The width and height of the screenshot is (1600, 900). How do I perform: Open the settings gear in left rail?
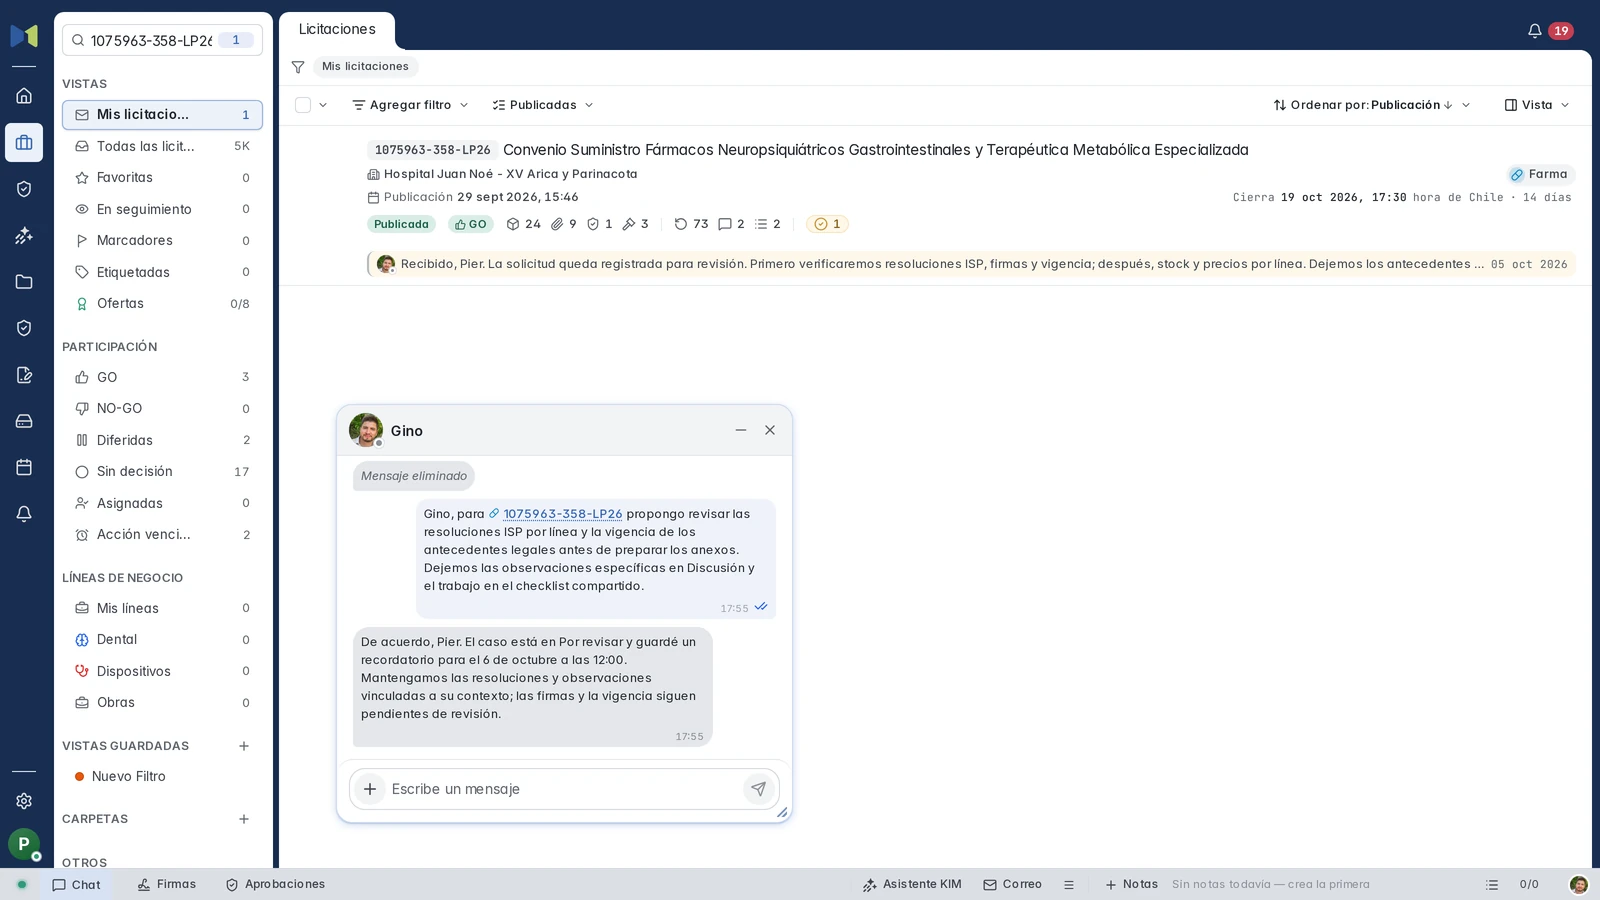(24, 801)
